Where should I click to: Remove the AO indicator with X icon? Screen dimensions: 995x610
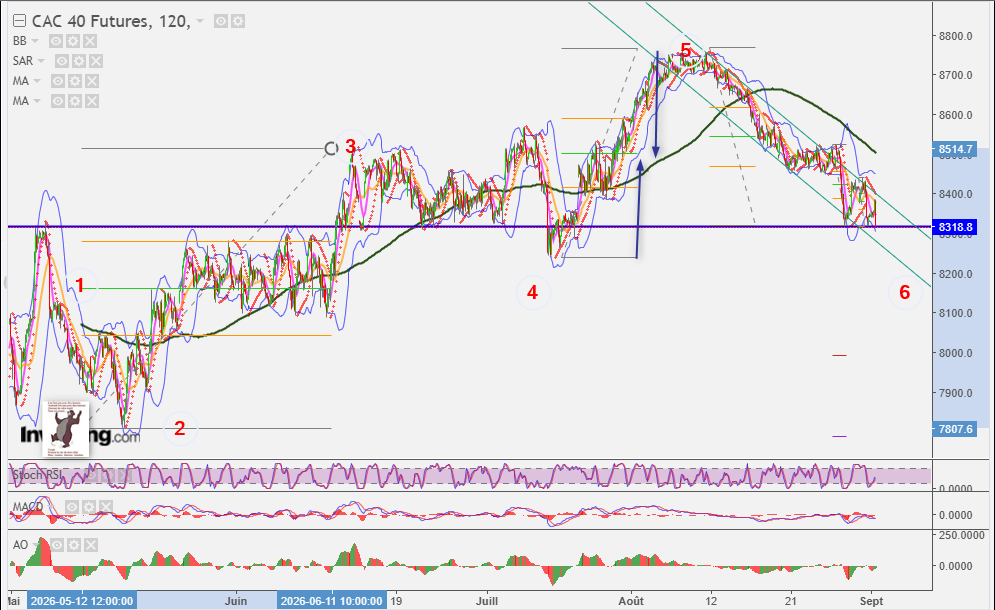[x=91, y=545]
